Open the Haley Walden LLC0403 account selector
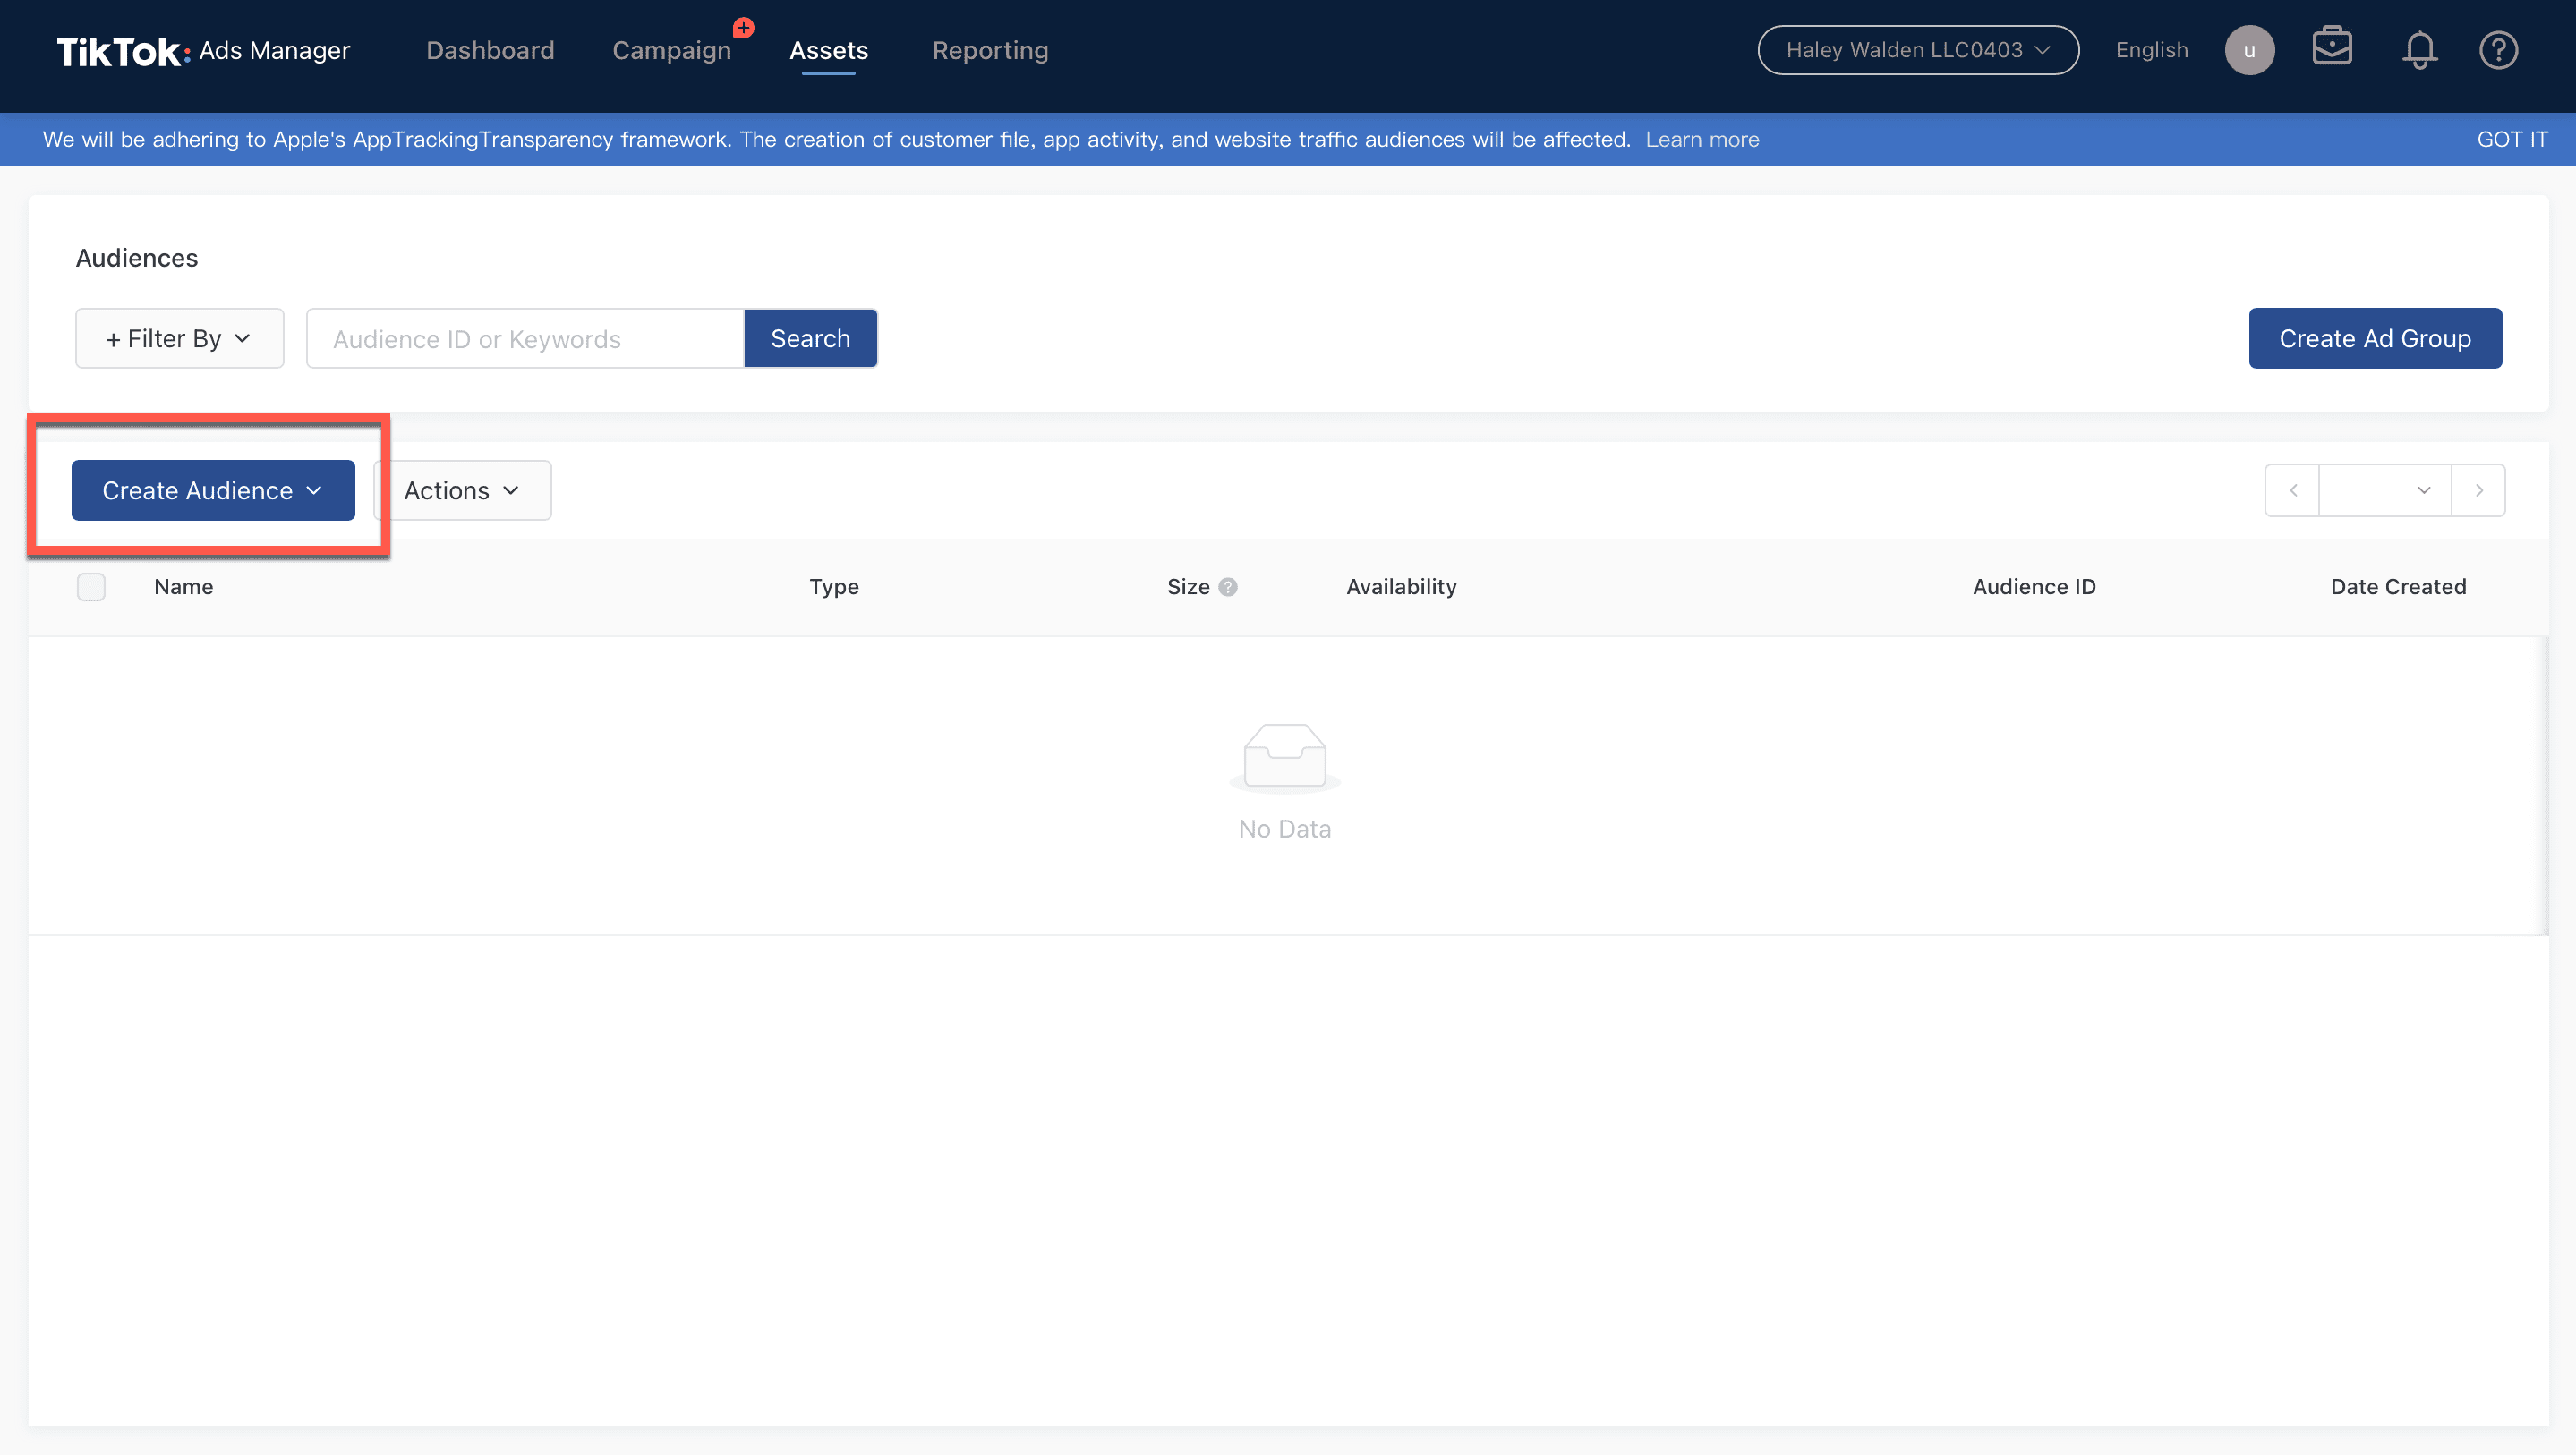 click(1917, 50)
